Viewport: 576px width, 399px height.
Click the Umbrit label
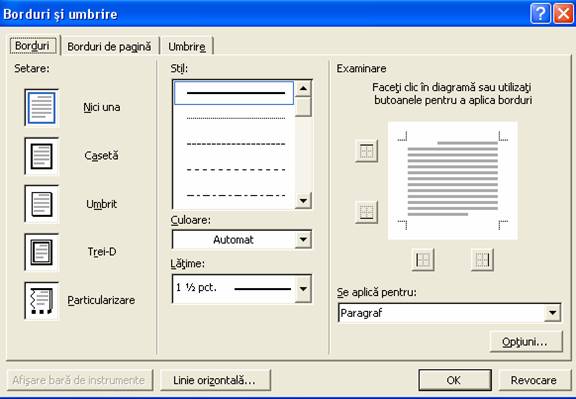tap(101, 204)
